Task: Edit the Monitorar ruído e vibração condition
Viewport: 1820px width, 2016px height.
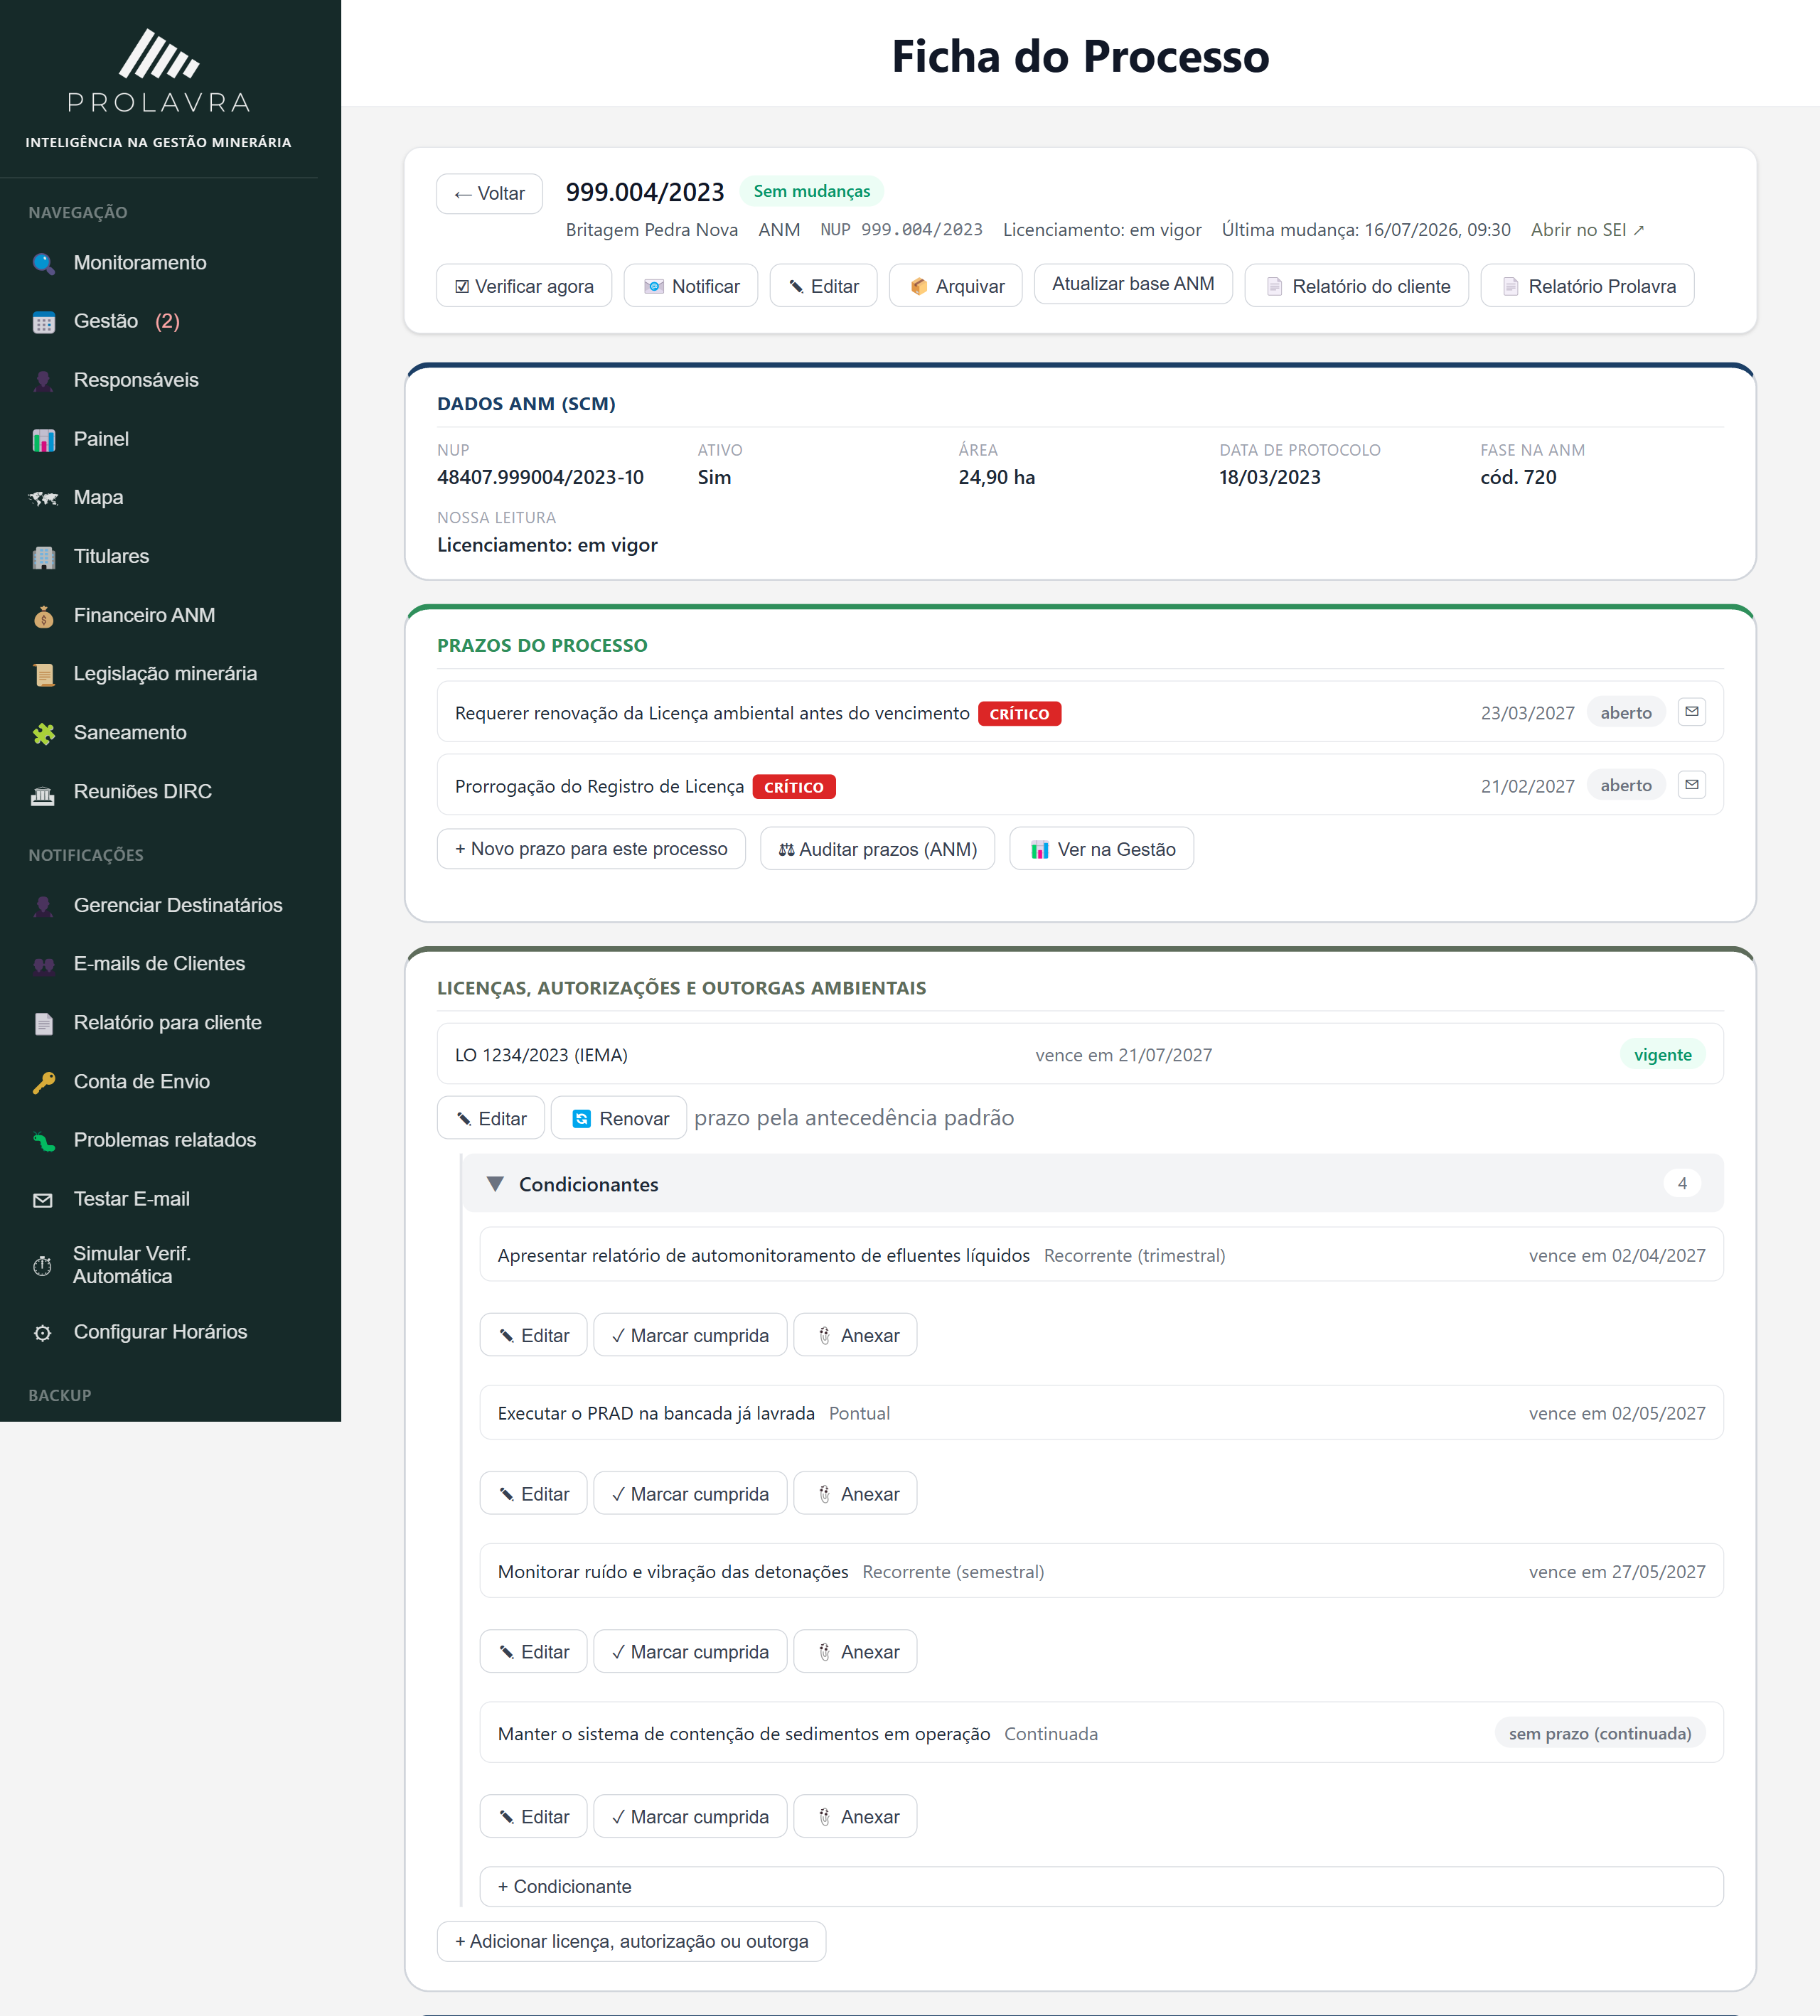Action: pyautogui.click(x=533, y=1652)
